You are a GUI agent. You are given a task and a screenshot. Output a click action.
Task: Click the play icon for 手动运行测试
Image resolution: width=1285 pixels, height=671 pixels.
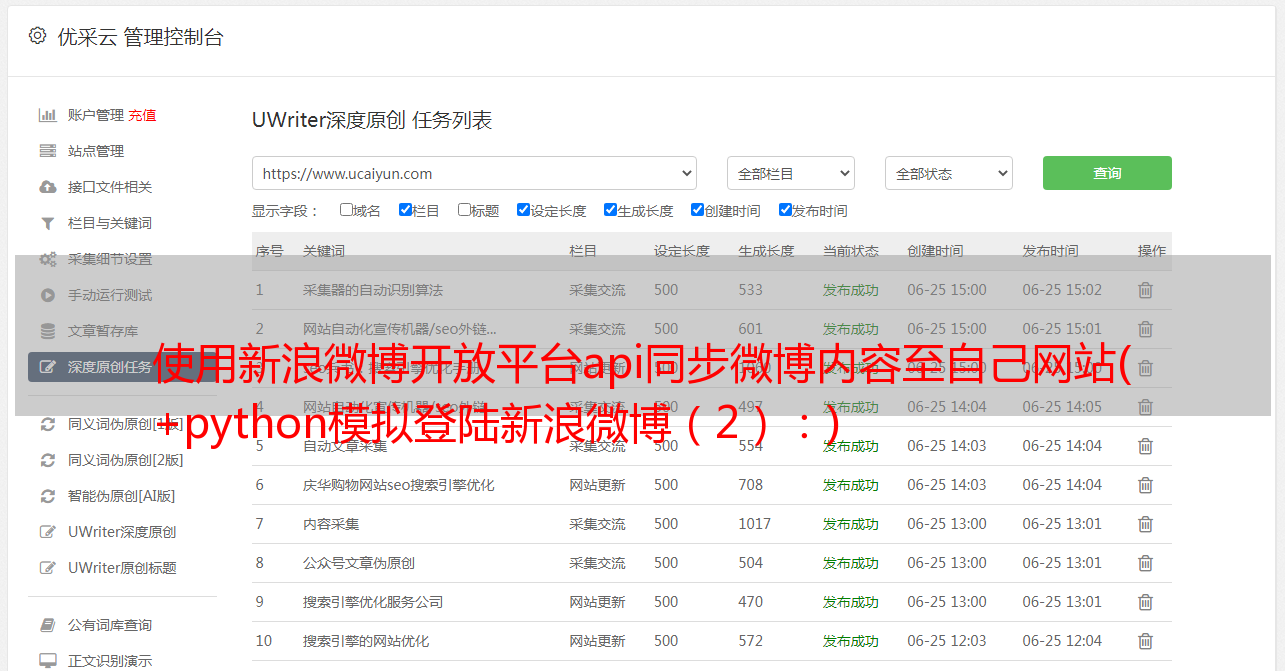pyautogui.click(x=47, y=295)
